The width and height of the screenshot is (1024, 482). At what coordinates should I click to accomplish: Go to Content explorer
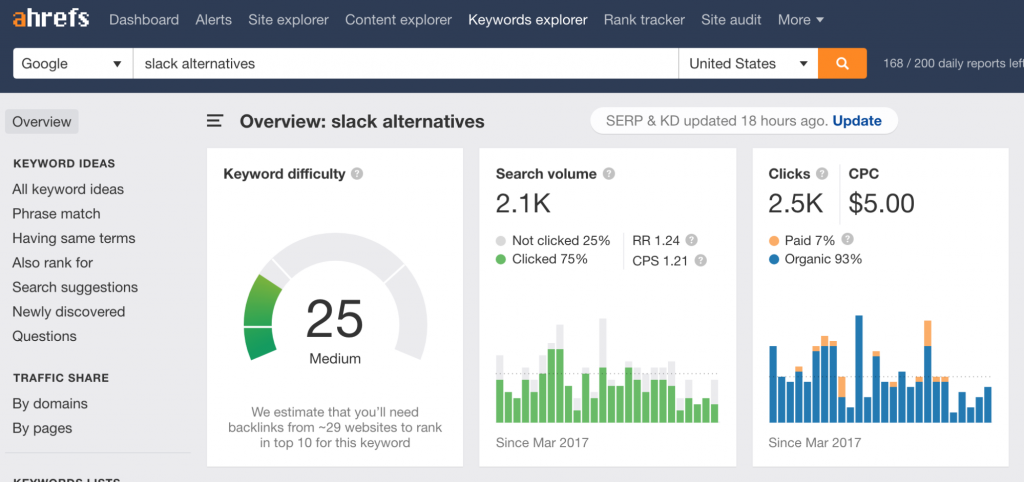point(398,20)
